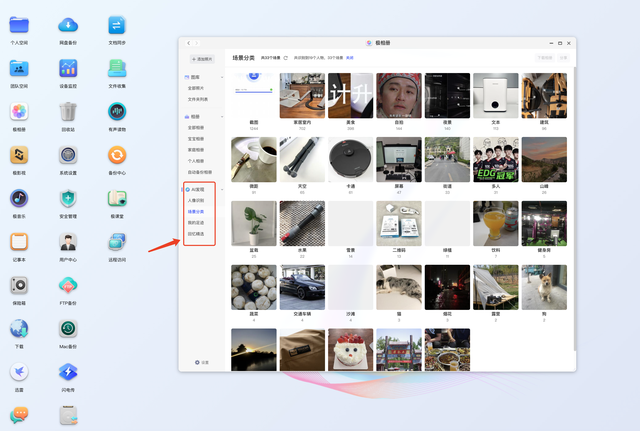The width and height of the screenshot is (640, 431).
Task: Open the 盆栽 plant scene thumbnail
Action: [x=254, y=223]
